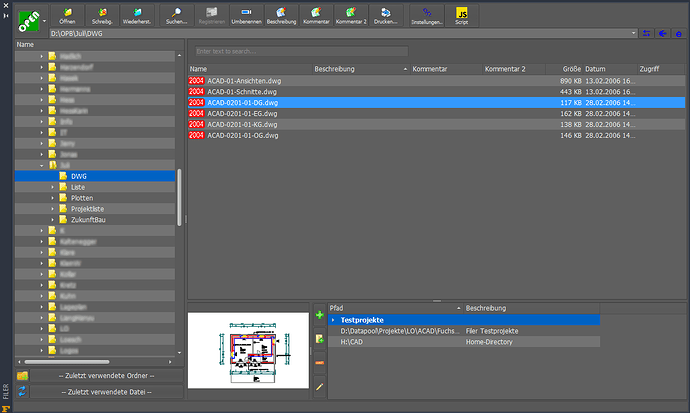Image resolution: width=690 pixels, height=413 pixels.
Task: Open the path address bar dropdown
Action: tap(635, 33)
